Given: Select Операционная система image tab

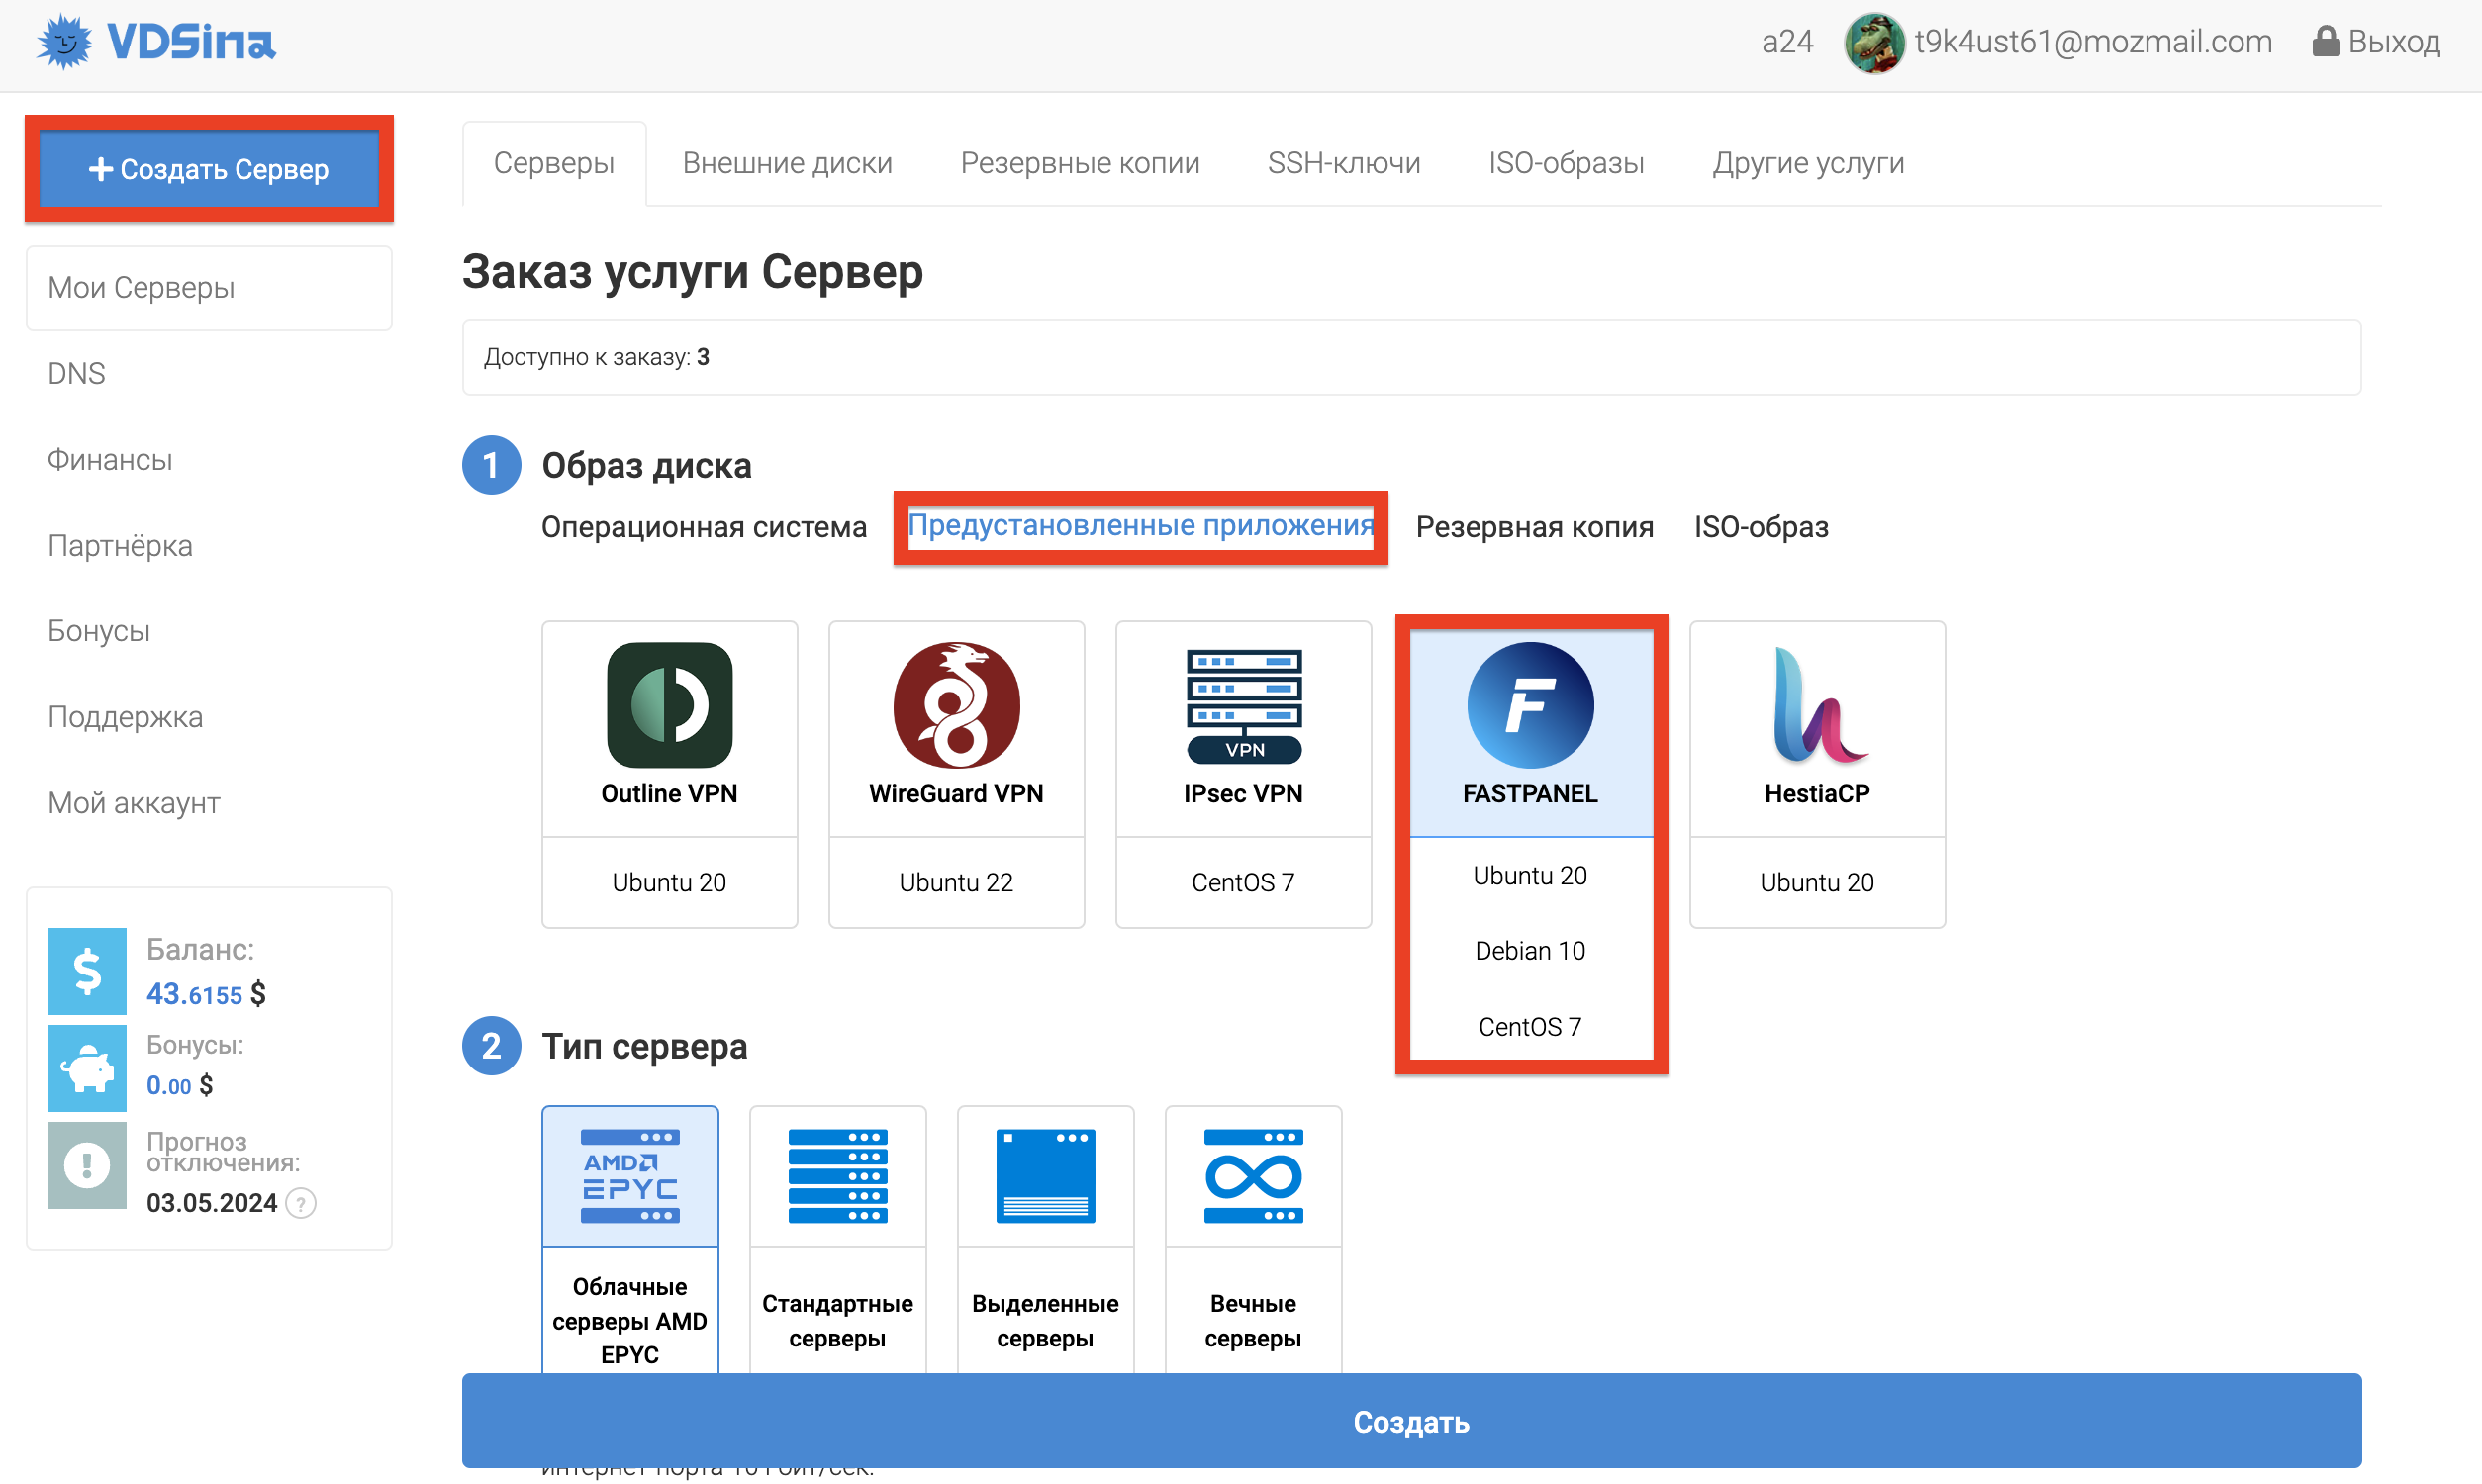Looking at the screenshot, I should (704, 527).
